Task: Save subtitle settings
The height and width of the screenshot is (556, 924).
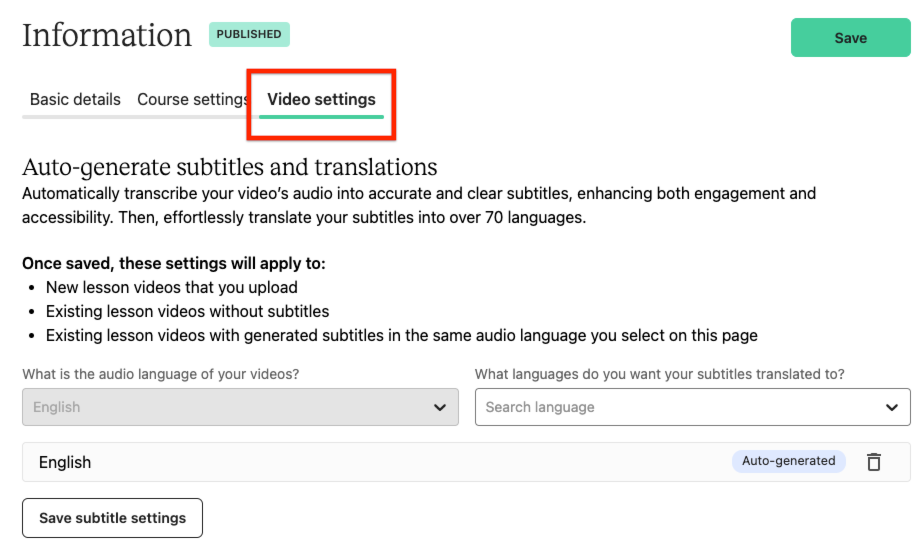Action: (x=113, y=518)
